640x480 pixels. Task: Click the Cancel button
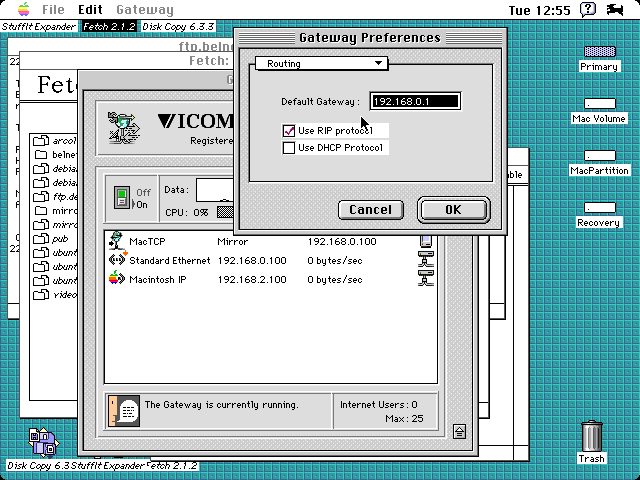pos(371,210)
